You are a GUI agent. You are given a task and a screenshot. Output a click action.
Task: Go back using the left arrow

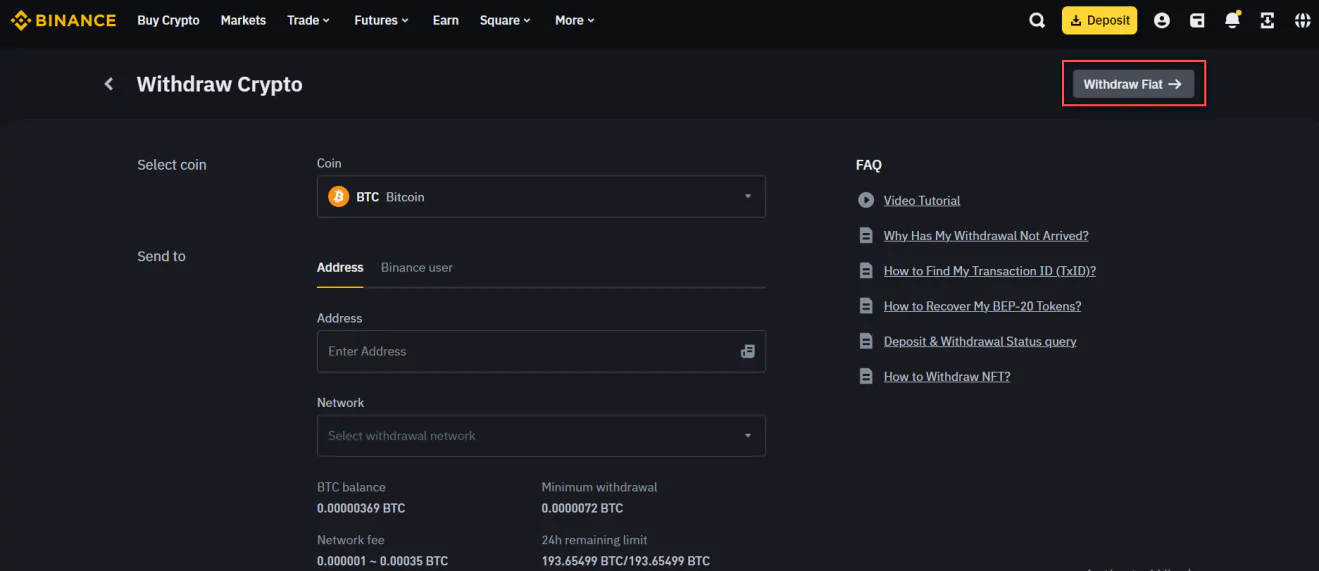pos(109,84)
